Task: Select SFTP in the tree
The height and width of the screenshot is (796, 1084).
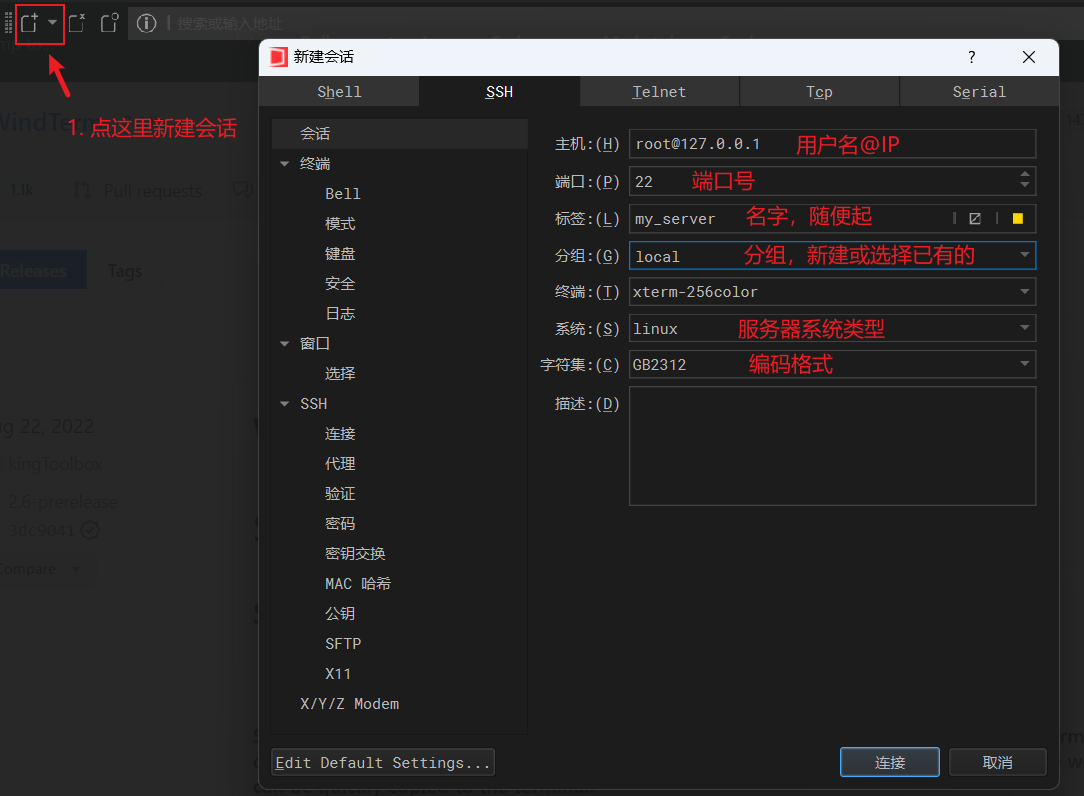Action: click(343, 644)
